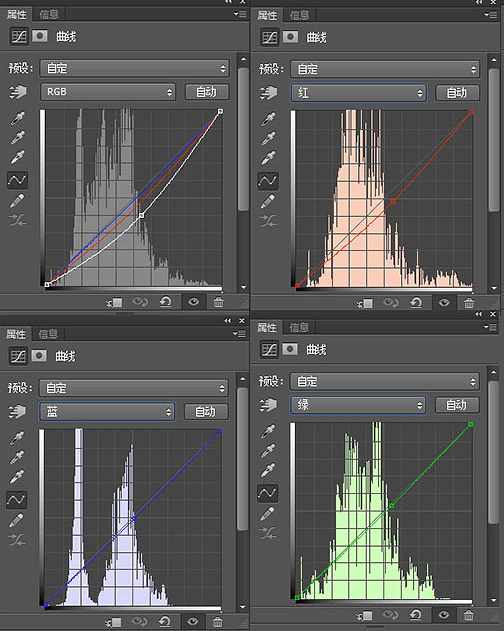Viewport: 504px width, 631px height.
Task: Open the 红 channel dropdown
Action: 359,93
